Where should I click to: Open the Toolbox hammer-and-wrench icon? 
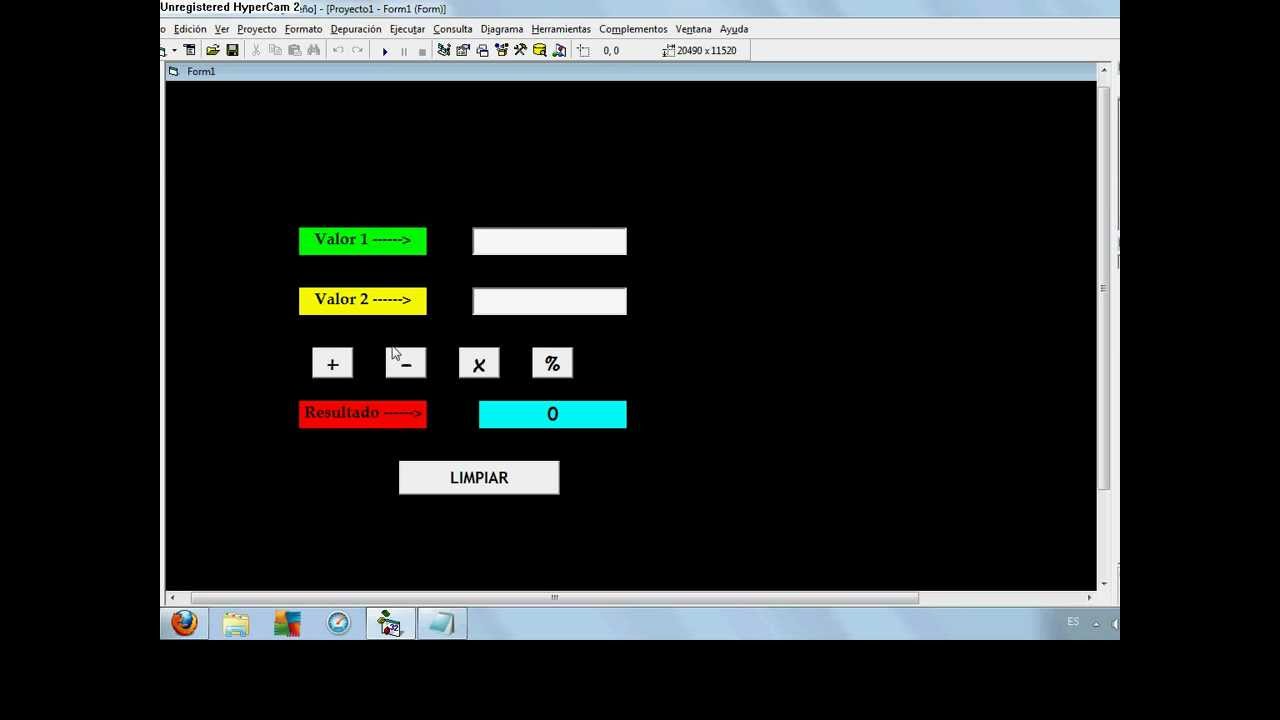[x=520, y=50]
